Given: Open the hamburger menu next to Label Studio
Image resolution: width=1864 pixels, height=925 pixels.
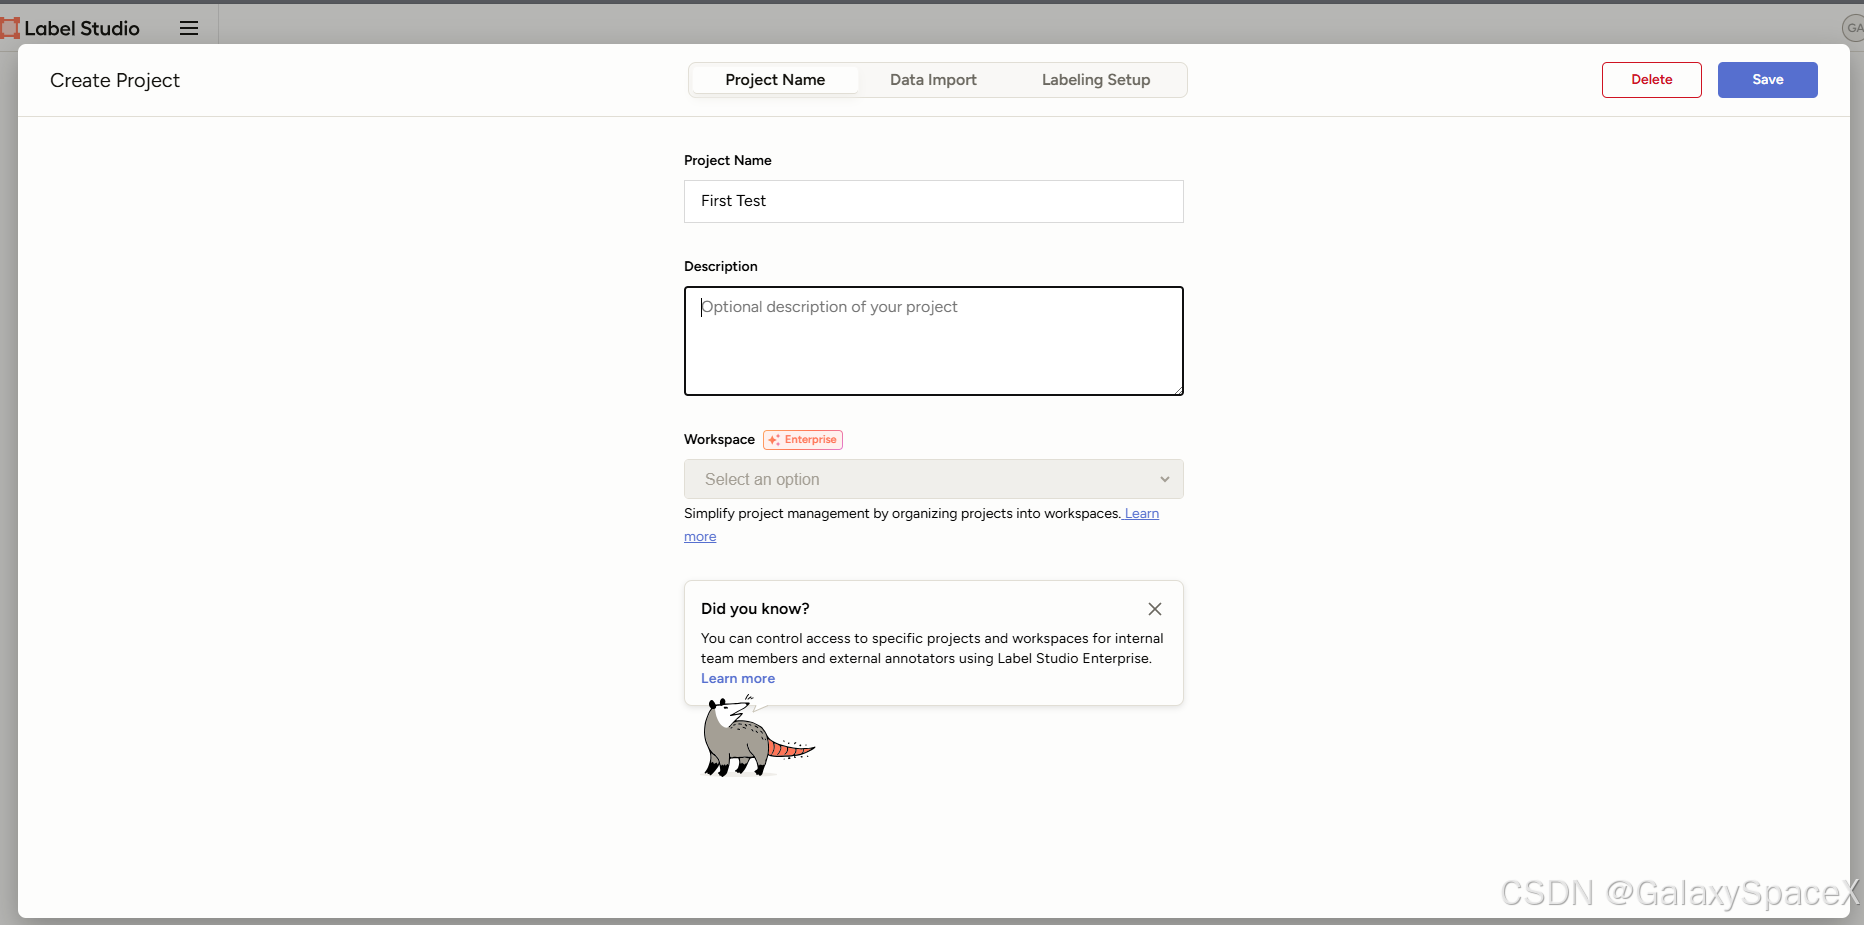Looking at the screenshot, I should tap(189, 28).
